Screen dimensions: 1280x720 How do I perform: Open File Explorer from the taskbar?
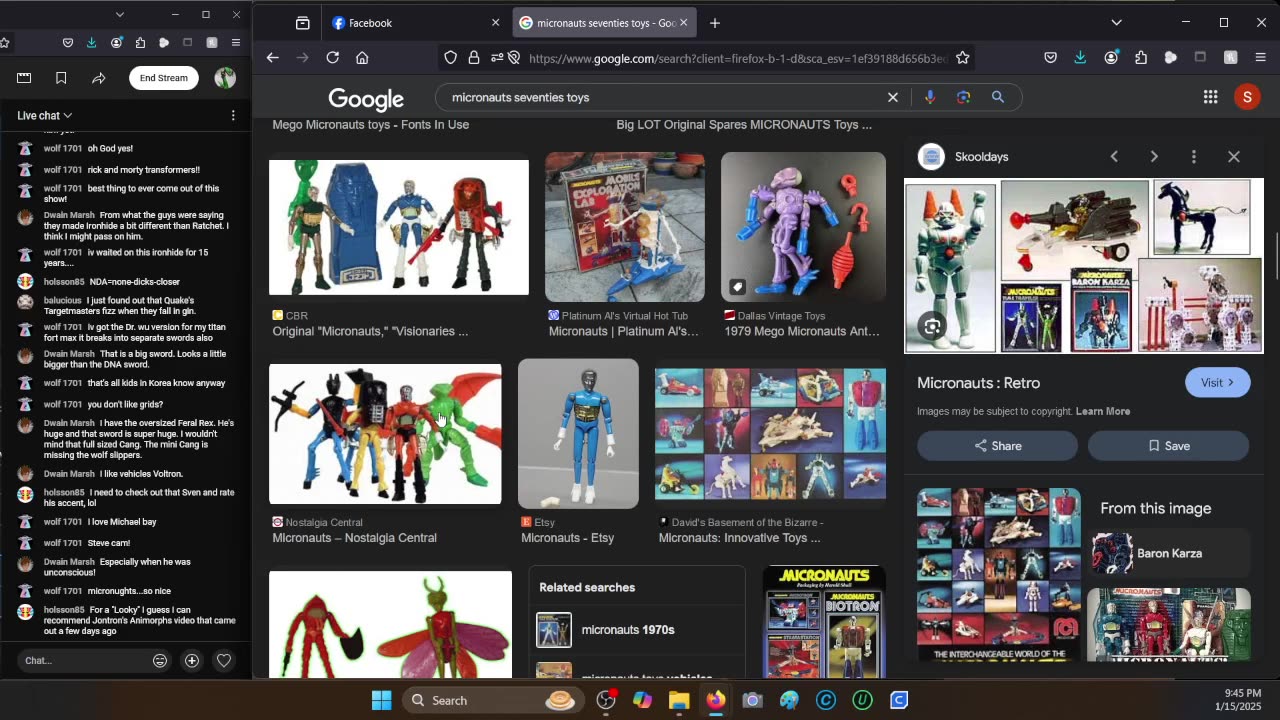click(679, 700)
